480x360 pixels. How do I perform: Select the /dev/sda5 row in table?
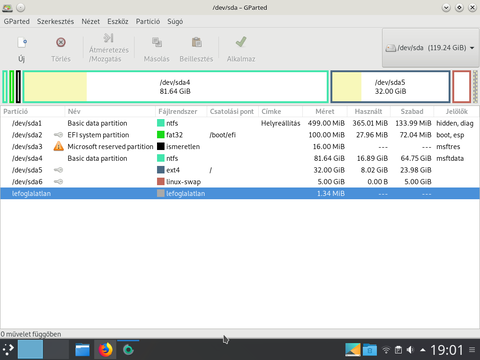240,170
